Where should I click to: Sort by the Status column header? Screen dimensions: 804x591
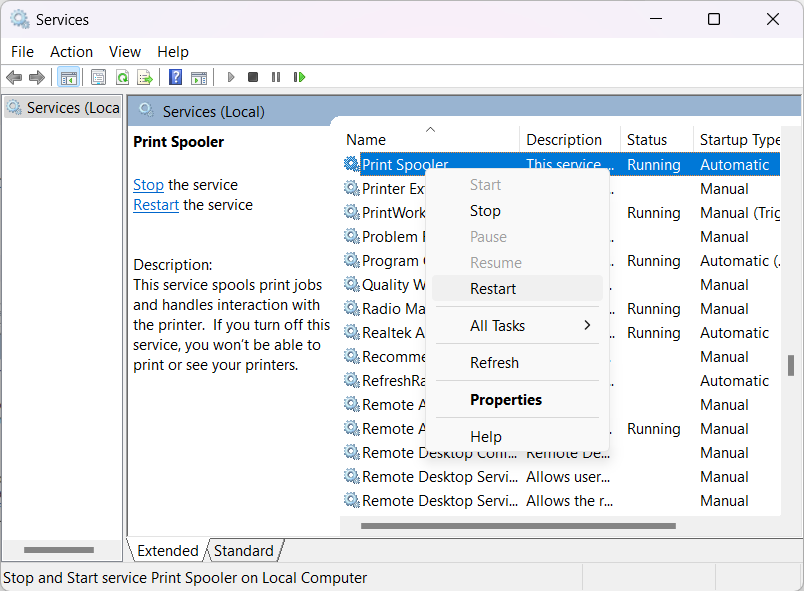[x=657, y=139]
